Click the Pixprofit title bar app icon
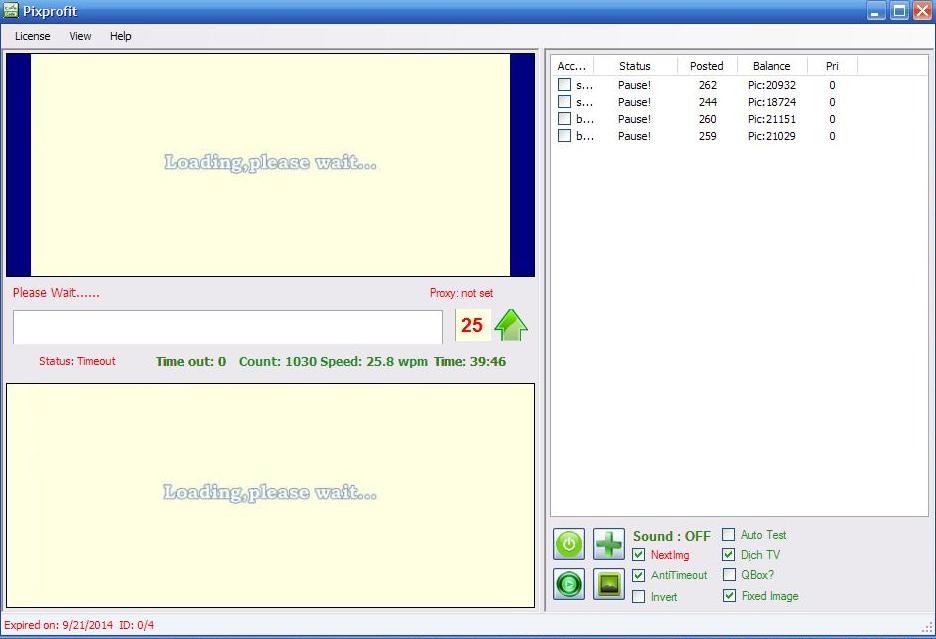Image resolution: width=936 pixels, height=639 pixels. [x=11, y=10]
